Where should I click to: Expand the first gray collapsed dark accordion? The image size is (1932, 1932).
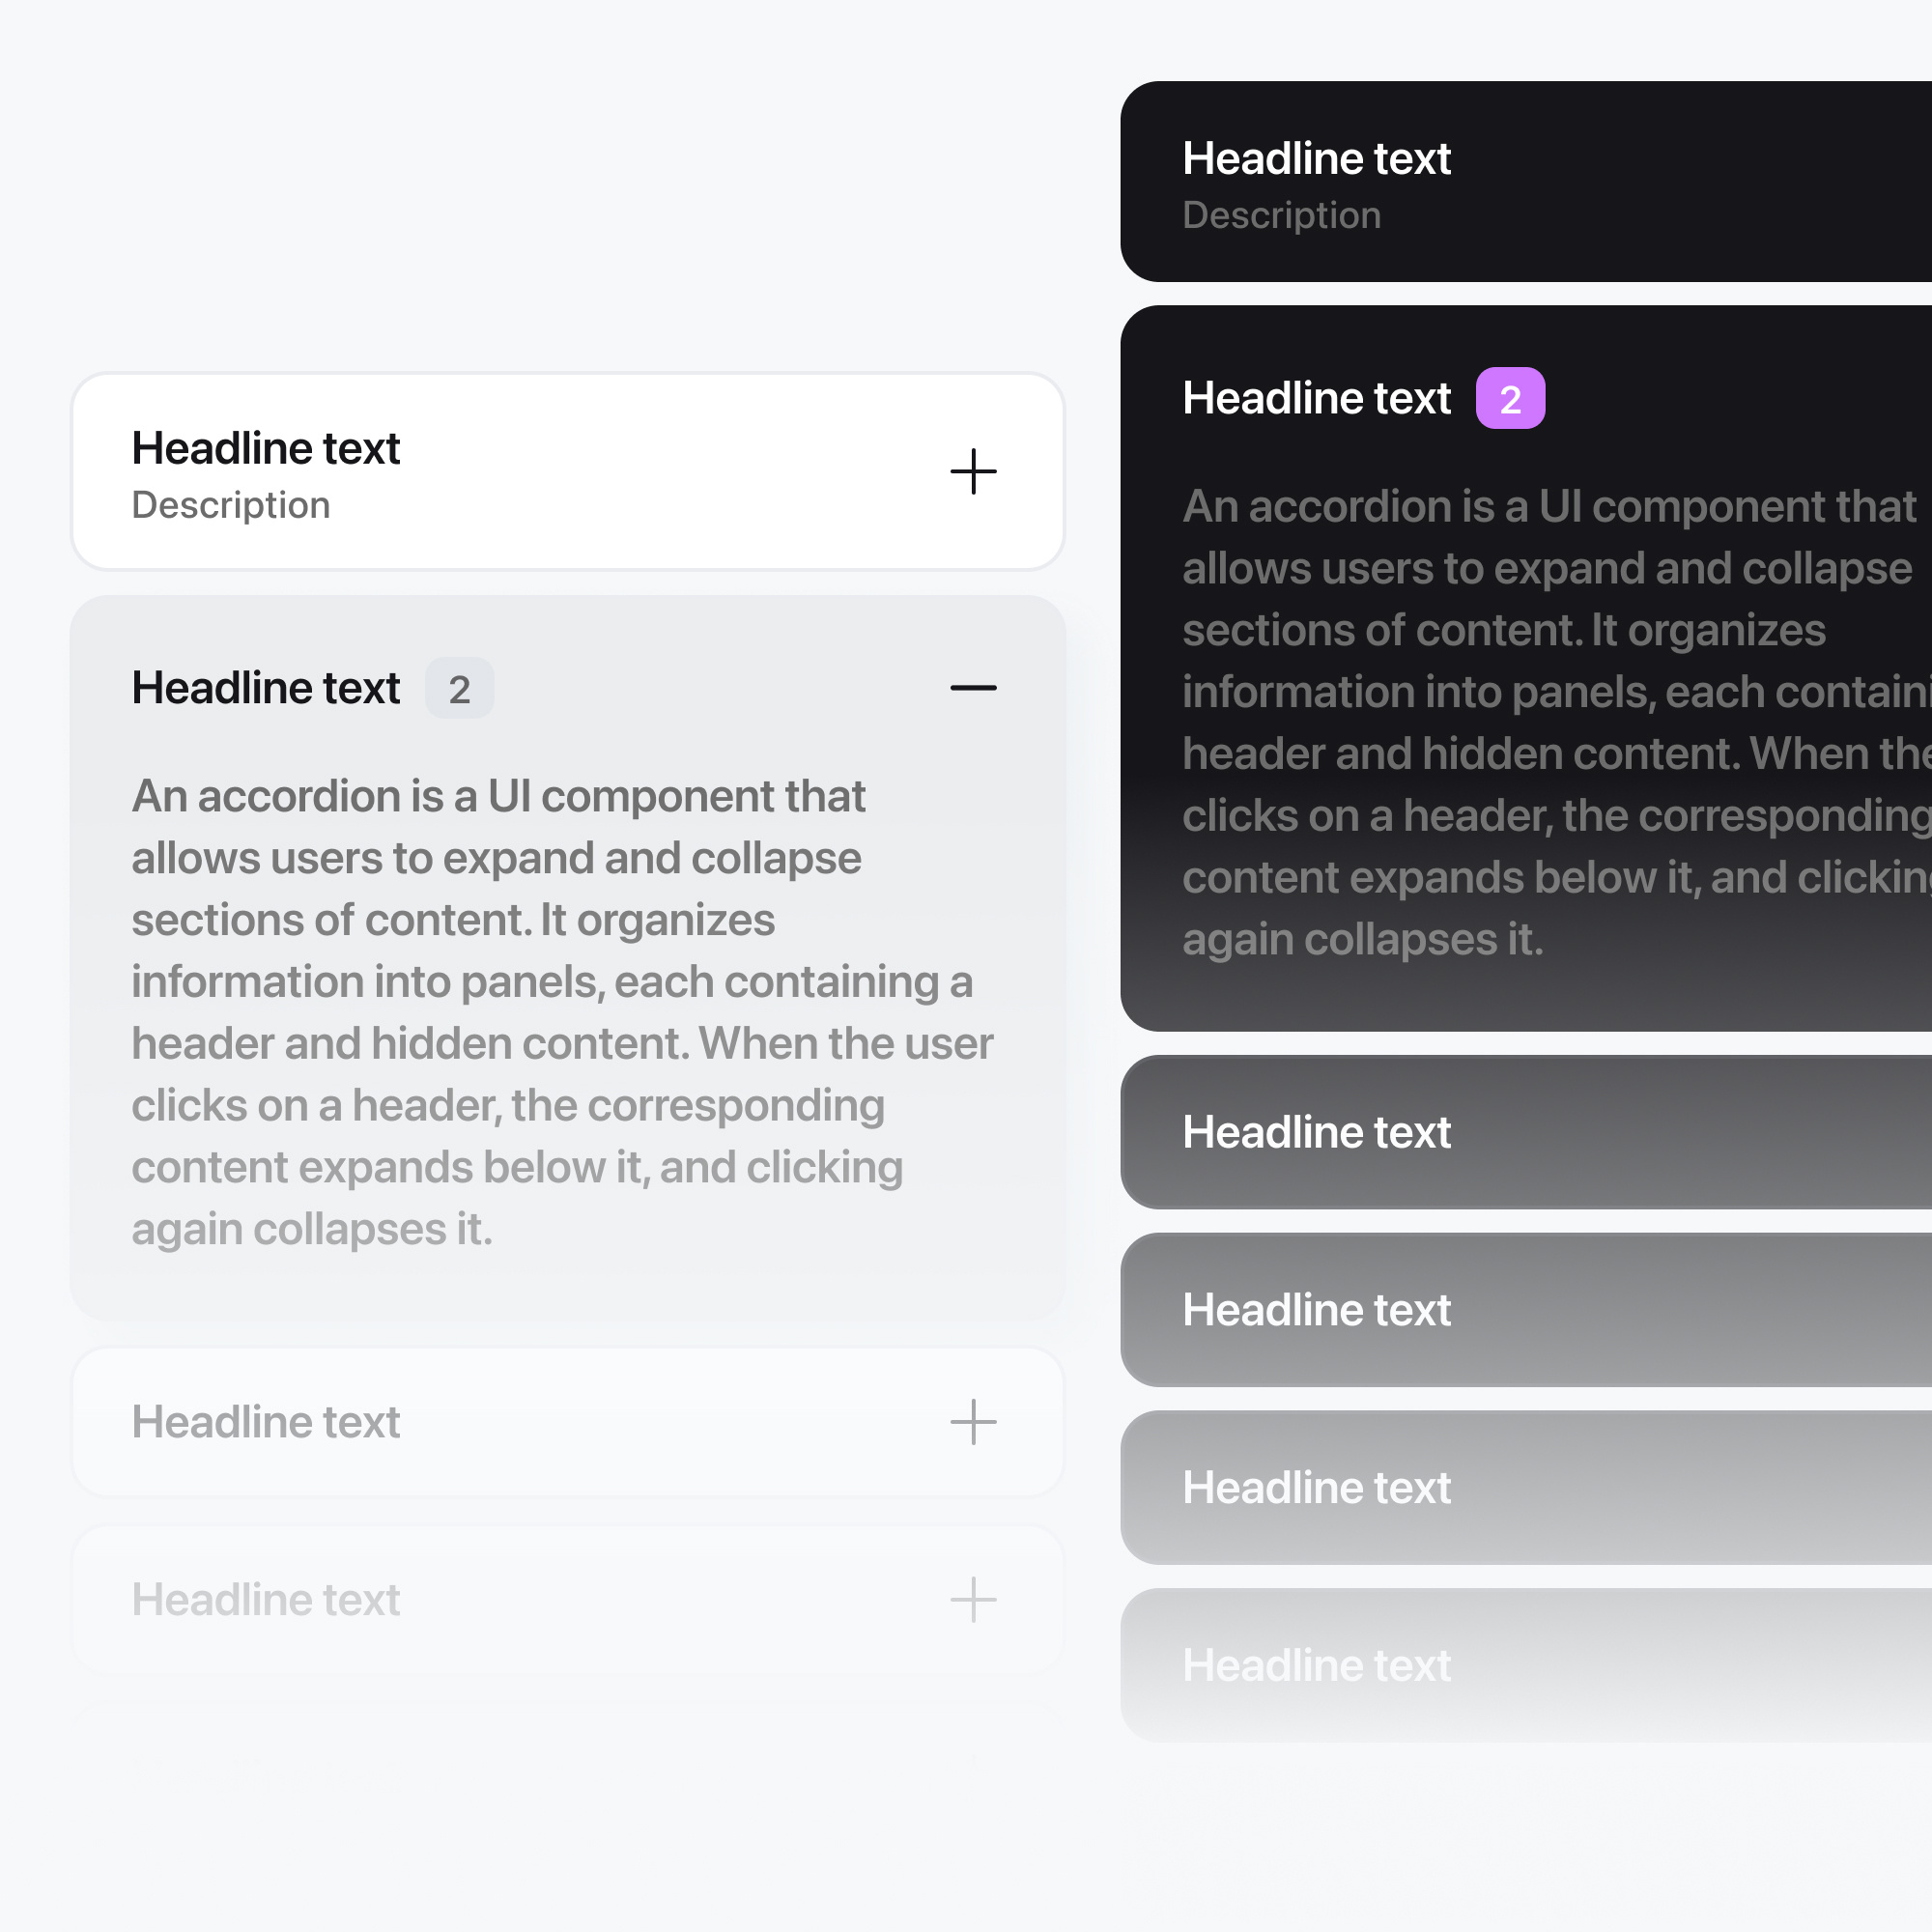(x=1316, y=1132)
